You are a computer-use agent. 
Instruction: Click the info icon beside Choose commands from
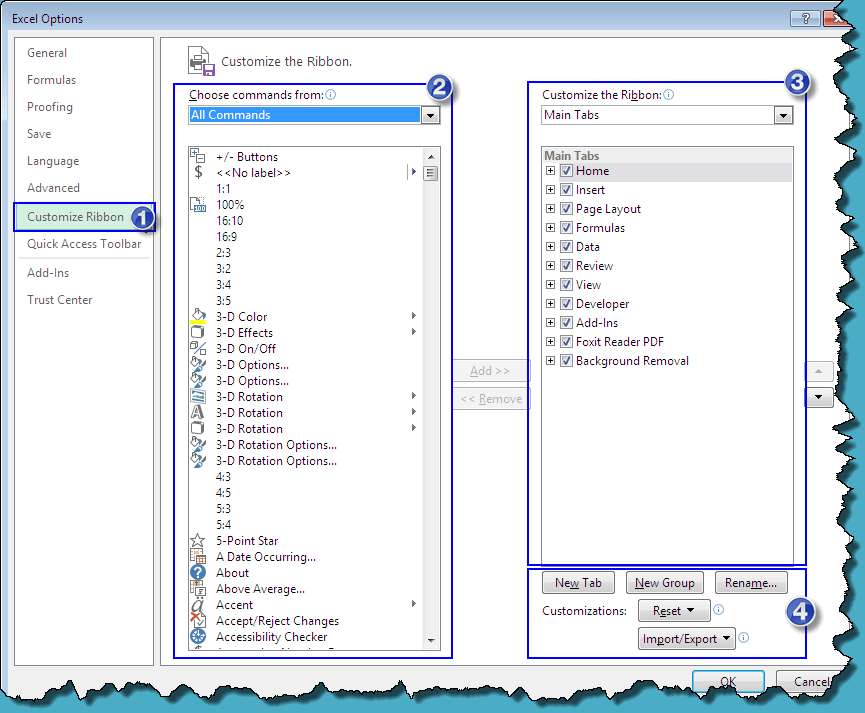330,94
